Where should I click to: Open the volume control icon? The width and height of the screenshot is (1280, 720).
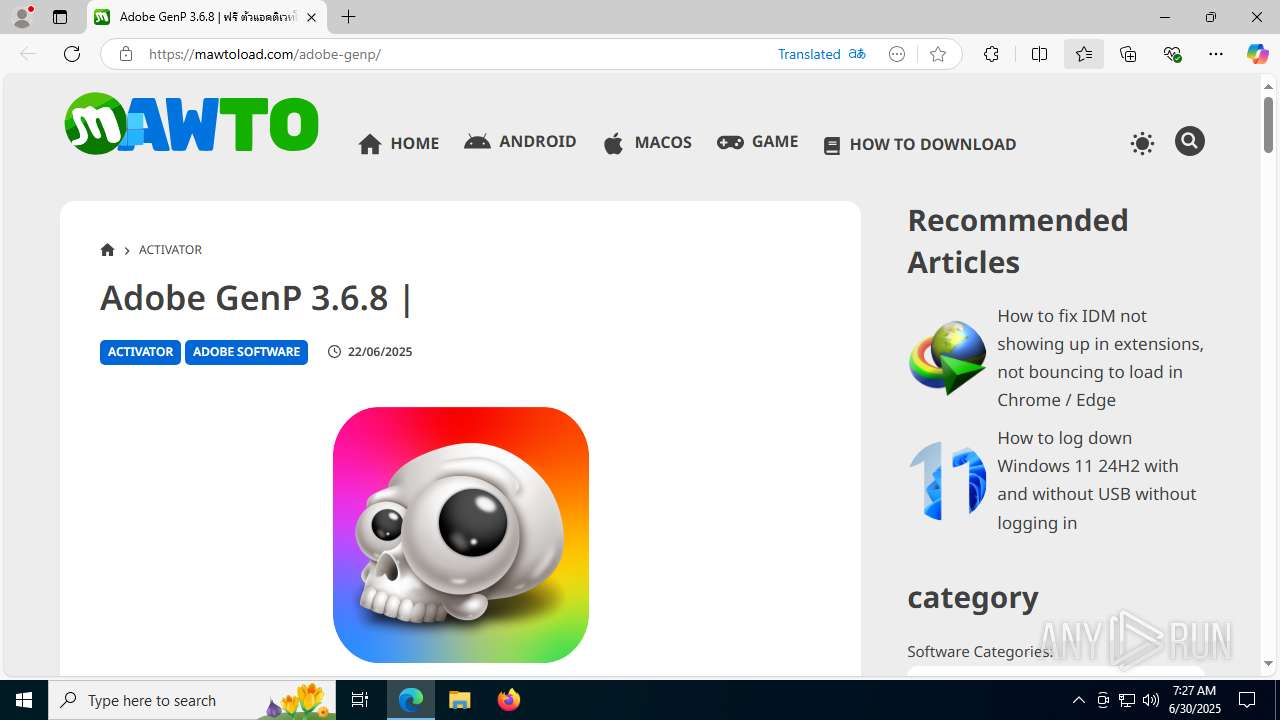tap(1151, 700)
